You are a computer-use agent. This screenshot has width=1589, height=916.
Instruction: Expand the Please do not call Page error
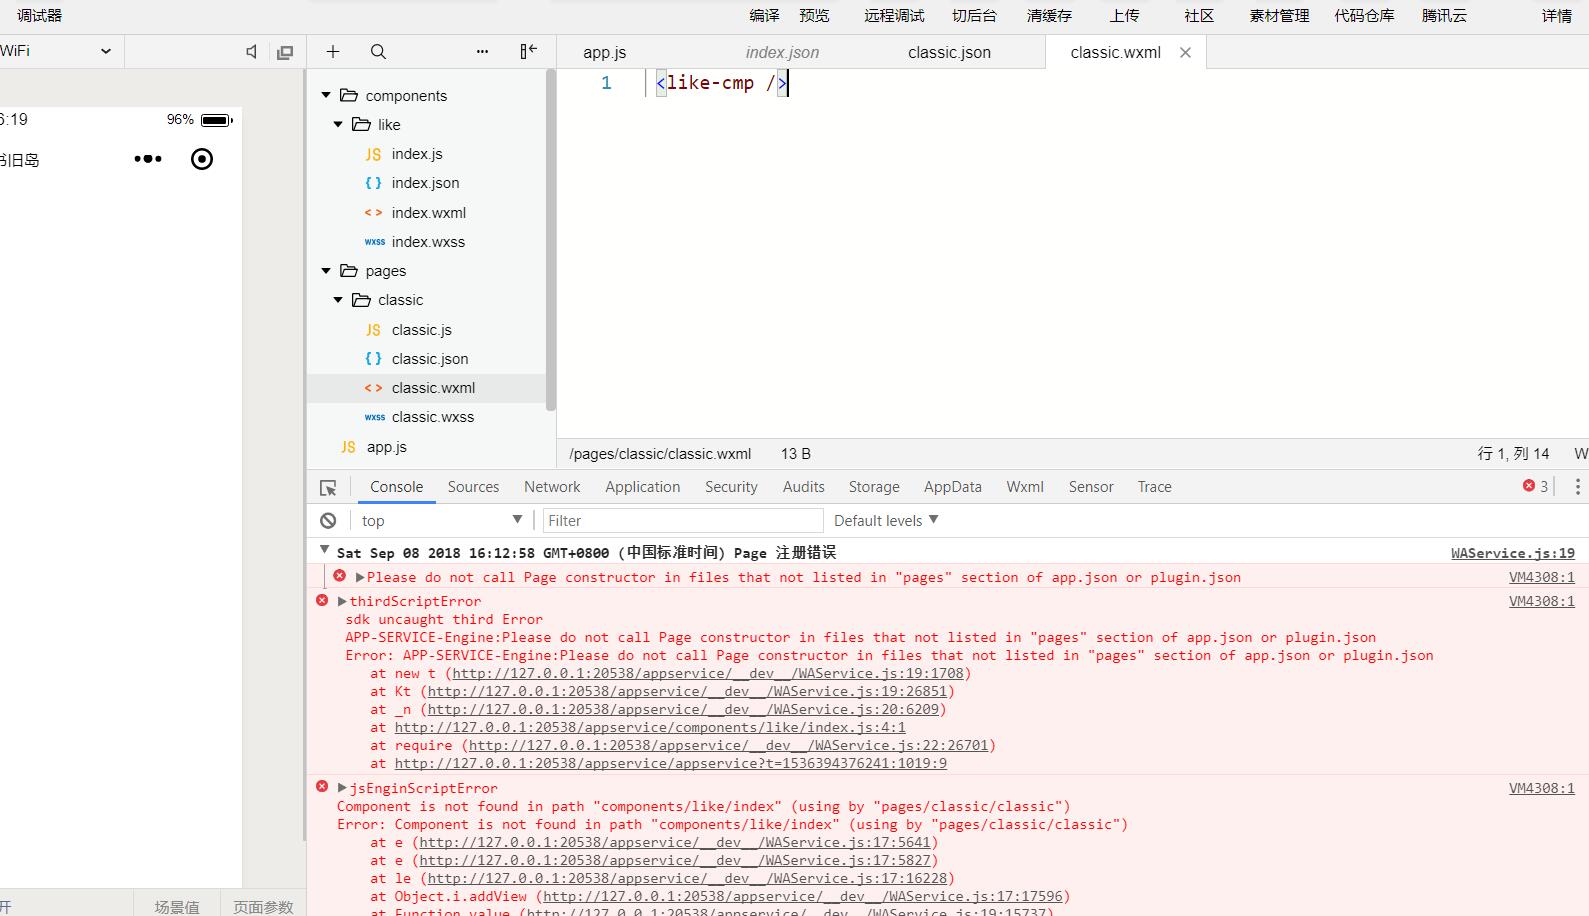pyautogui.click(x=360, y=578)
